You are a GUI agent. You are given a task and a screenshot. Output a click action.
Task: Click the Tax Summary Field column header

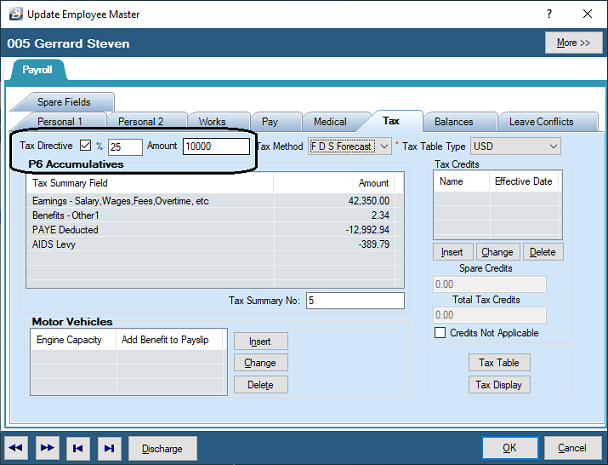pyautogui.click(x=150, y=183)
